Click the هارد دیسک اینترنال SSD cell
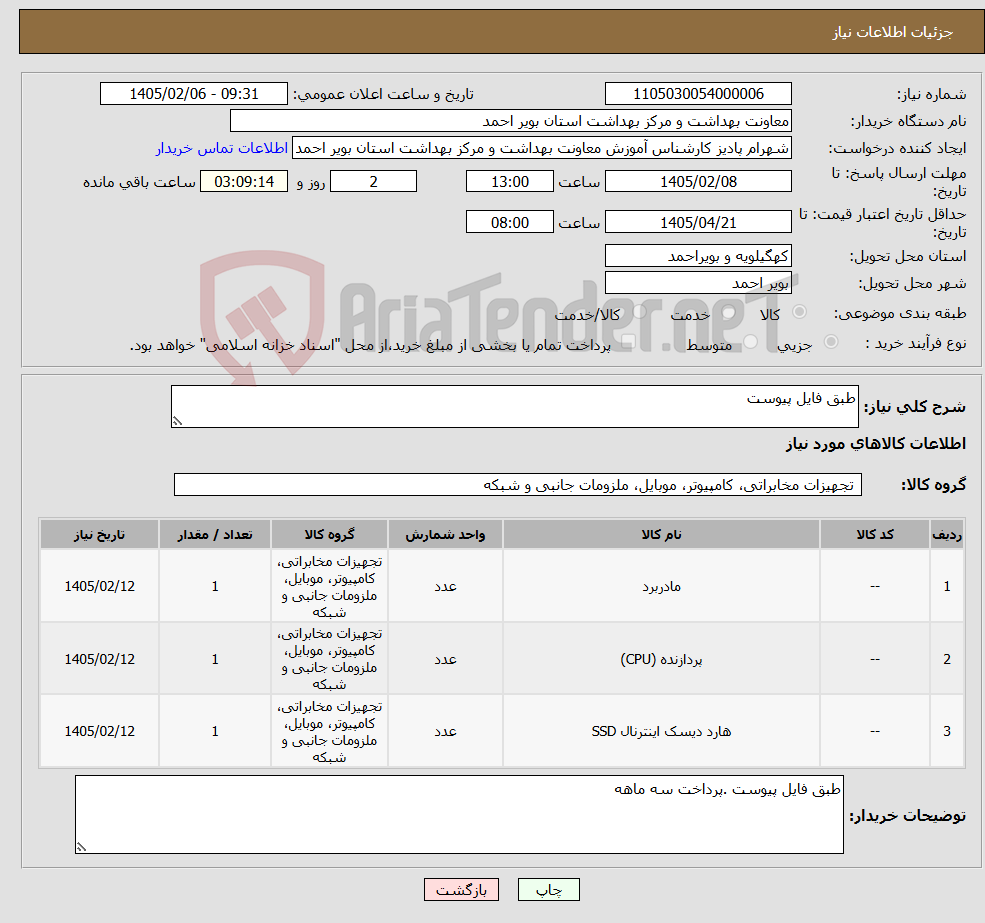Screen dimensions: 985x923 [x=661, y=731]
